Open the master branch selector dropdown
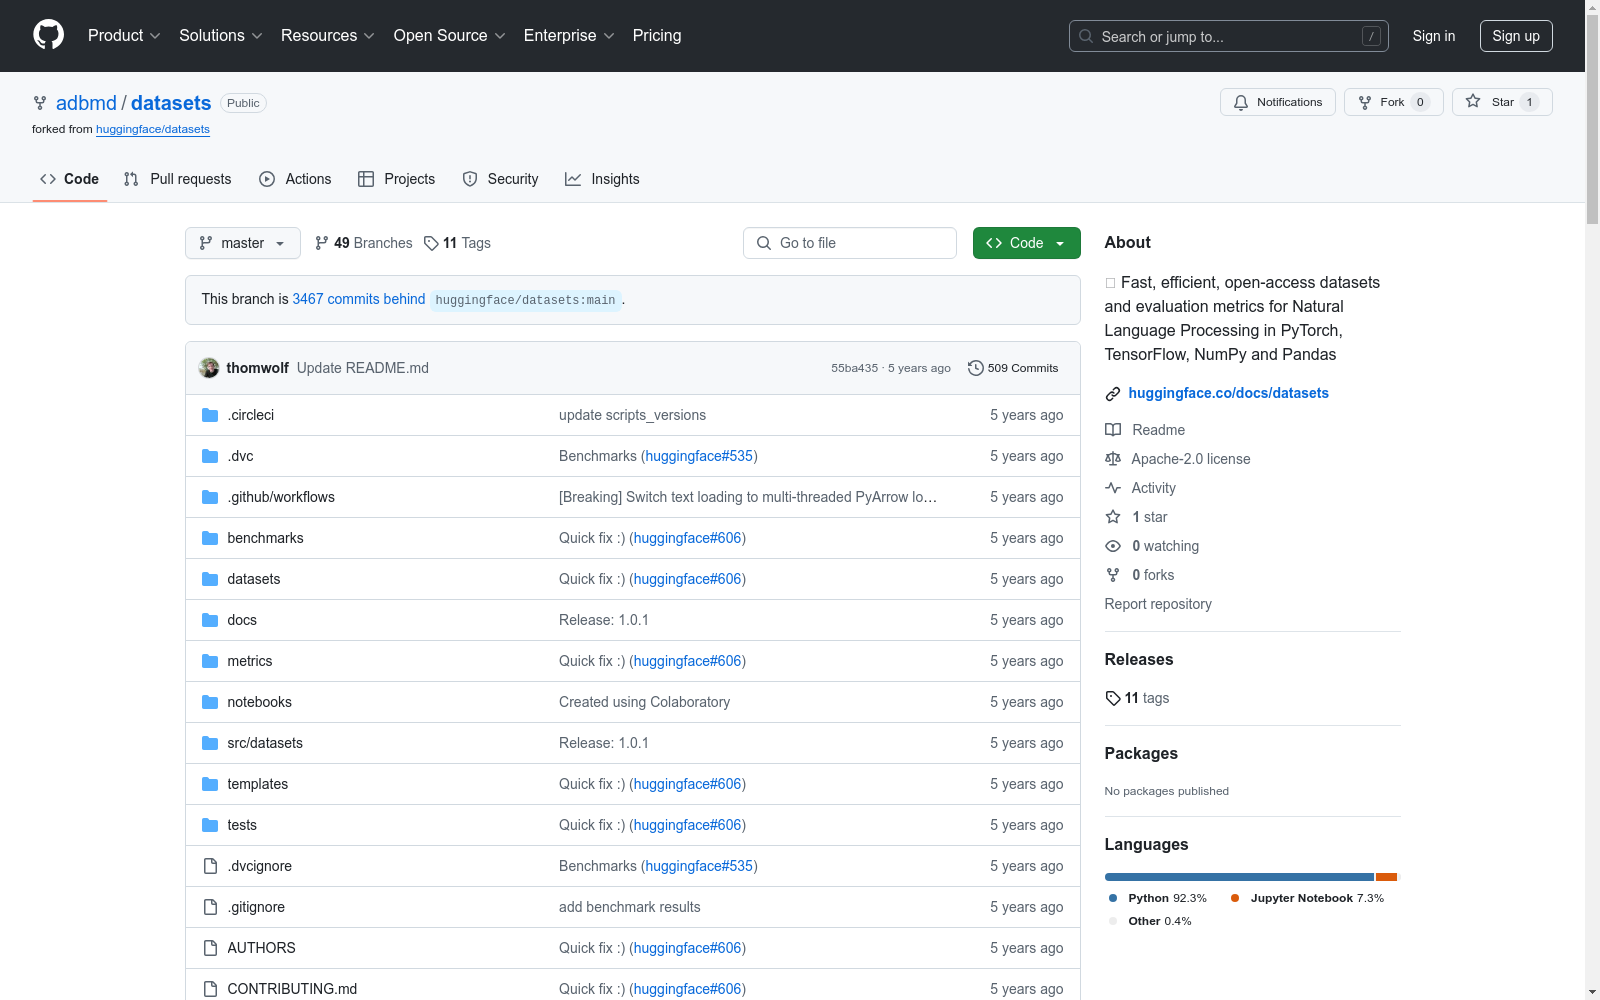1600x1000 pixels. point(243,243)
